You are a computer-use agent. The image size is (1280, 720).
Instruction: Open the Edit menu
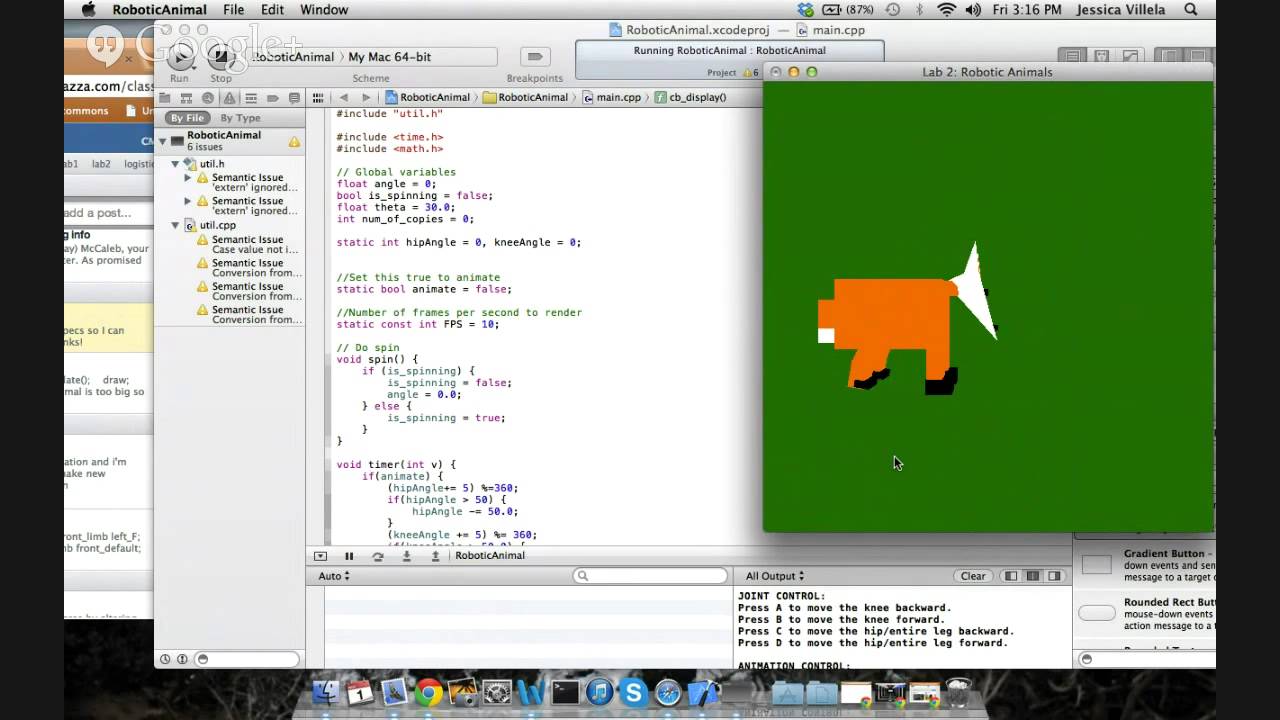click(272, 10)
